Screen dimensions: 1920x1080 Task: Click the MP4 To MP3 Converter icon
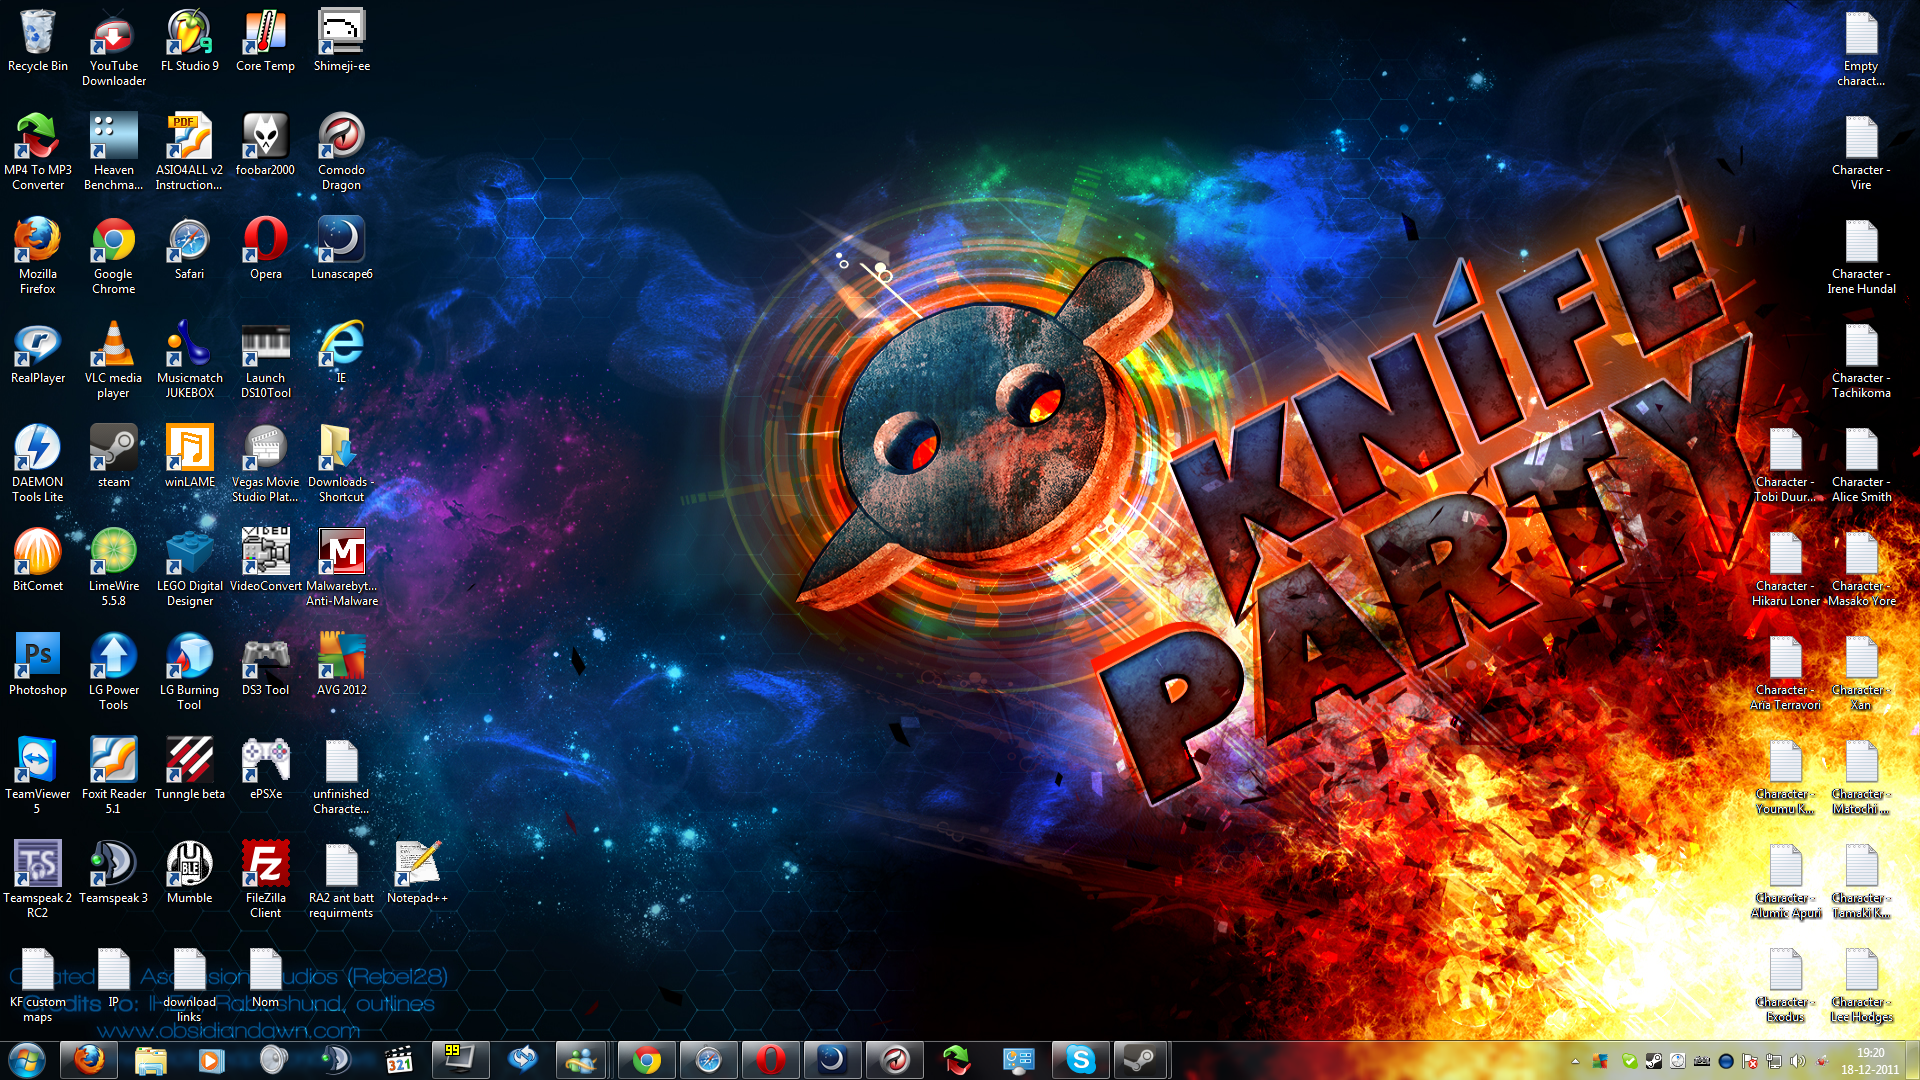point(38,153)
